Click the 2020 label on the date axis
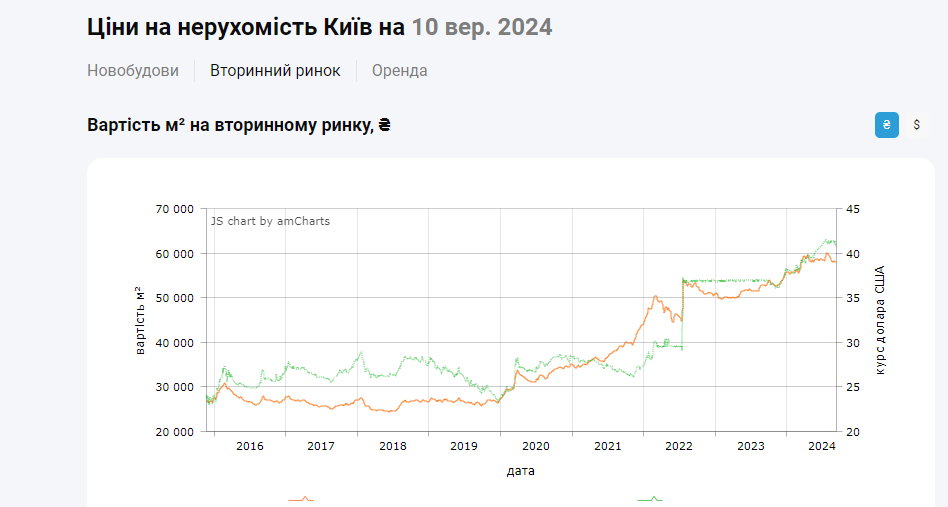Screen dimensions: 948x507 (x=535, y=446)
